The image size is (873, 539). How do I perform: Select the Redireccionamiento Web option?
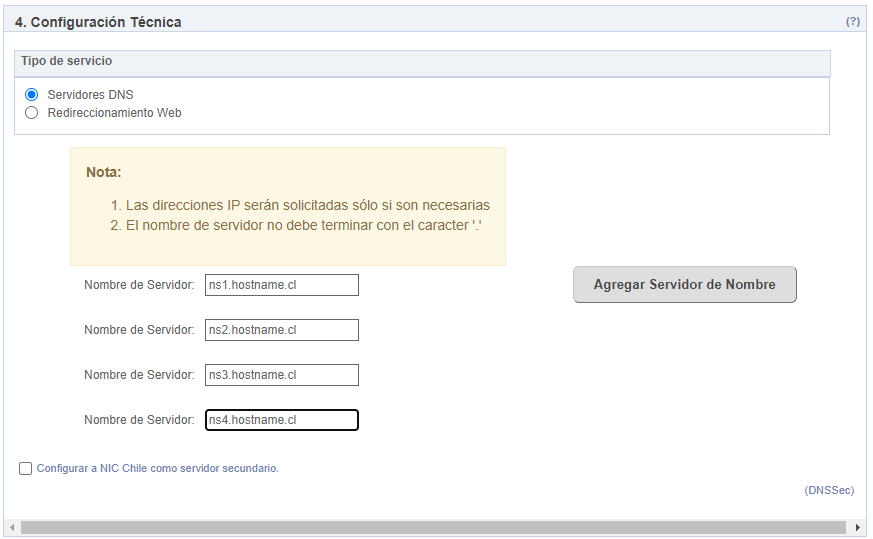[x=32, y=112]
